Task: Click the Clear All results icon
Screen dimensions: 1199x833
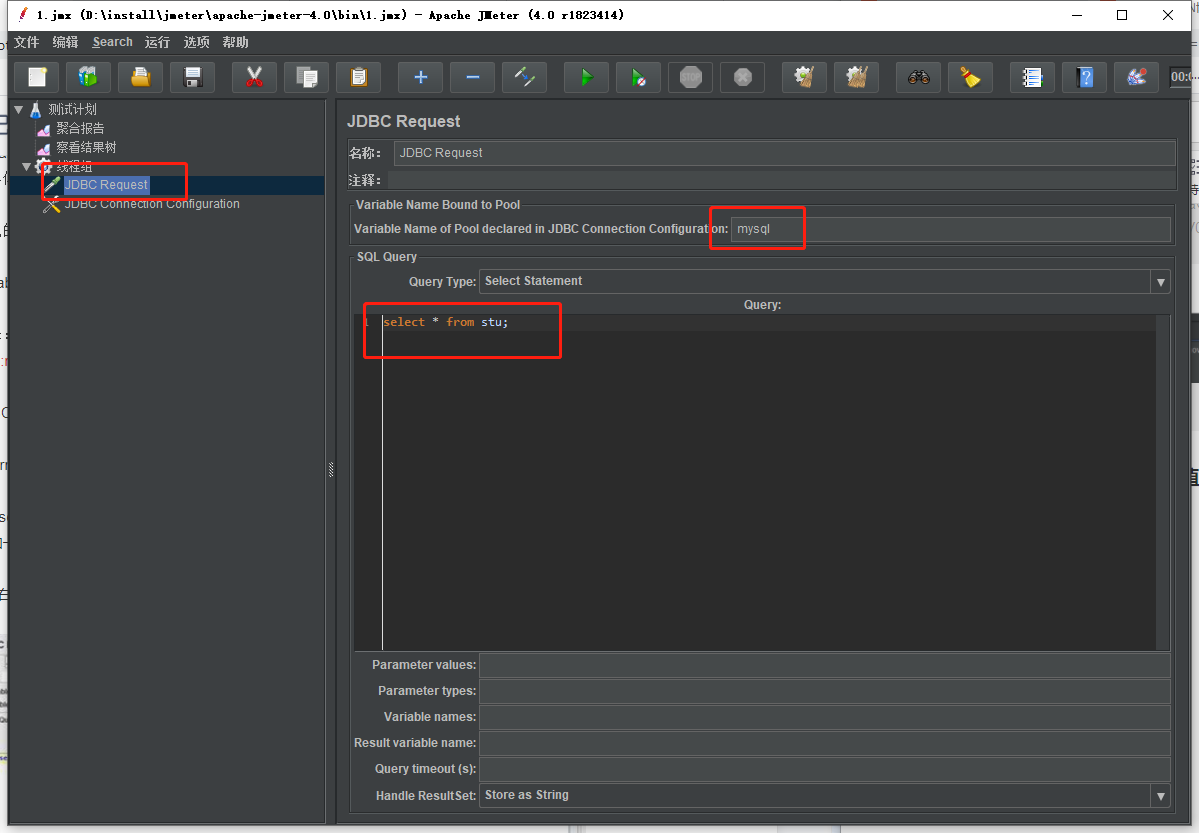Action: point(856,77)
